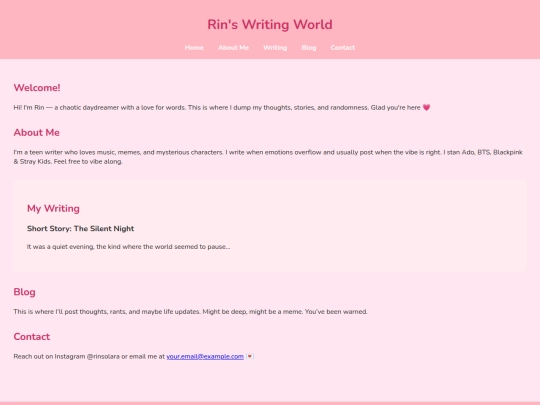
Task: Open the Blog link in the header
Action: [309, 48]
